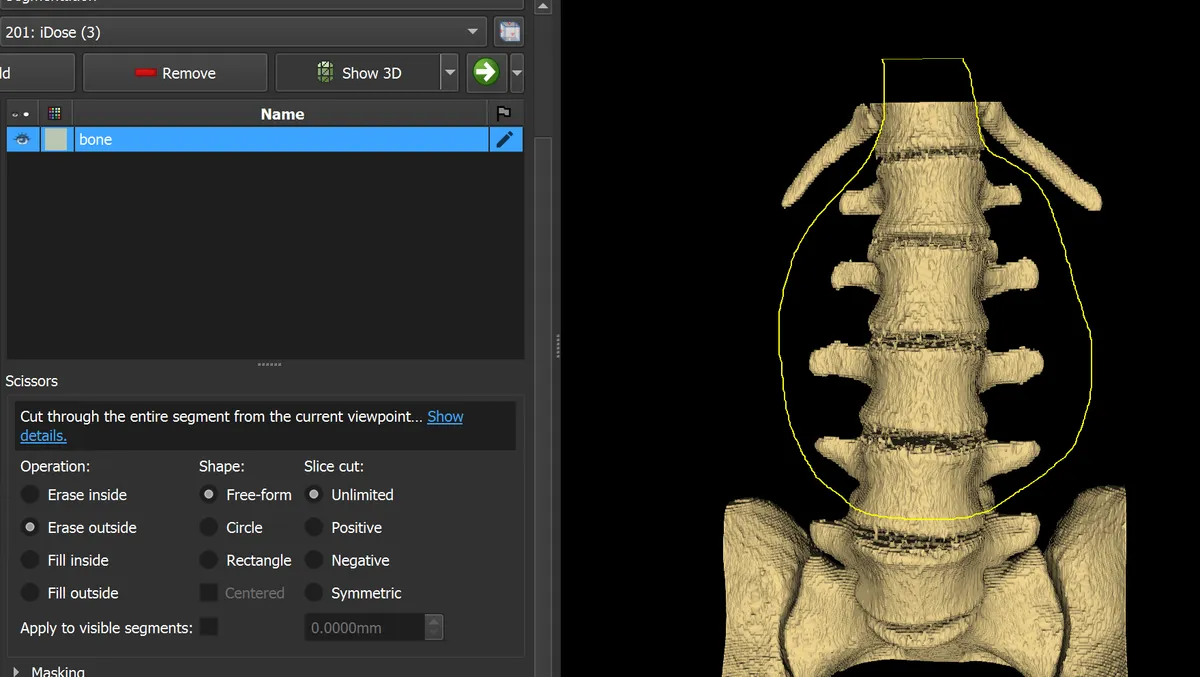1200x677 pixels.
Task: Click the visibility column header icon
Action: coord(20,114)
